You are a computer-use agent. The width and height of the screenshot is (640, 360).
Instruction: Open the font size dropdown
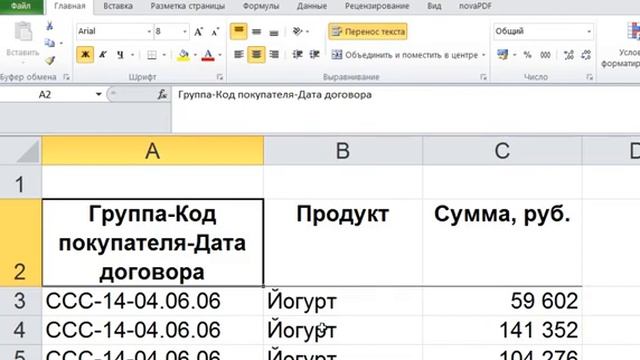185,31
